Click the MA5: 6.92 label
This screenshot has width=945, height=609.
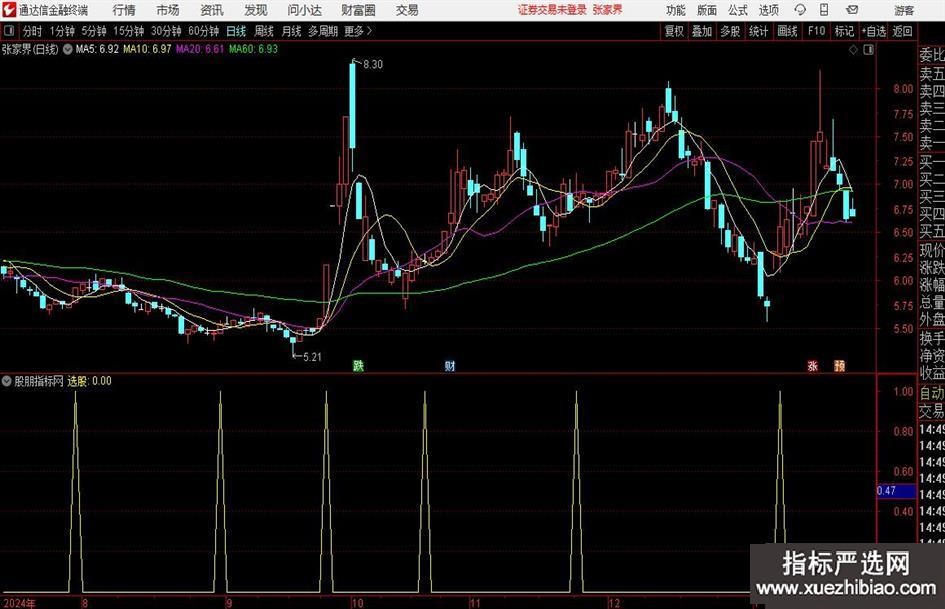97,49
